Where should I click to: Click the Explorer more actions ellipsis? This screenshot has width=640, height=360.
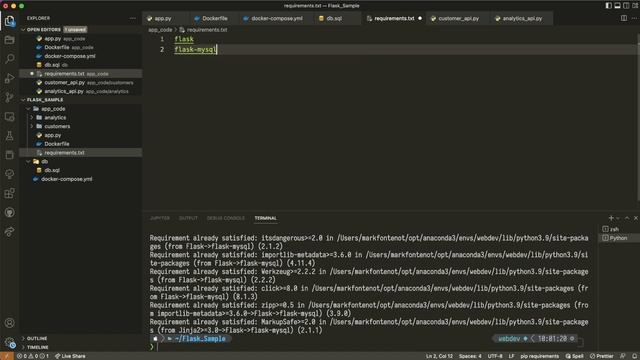133,18
